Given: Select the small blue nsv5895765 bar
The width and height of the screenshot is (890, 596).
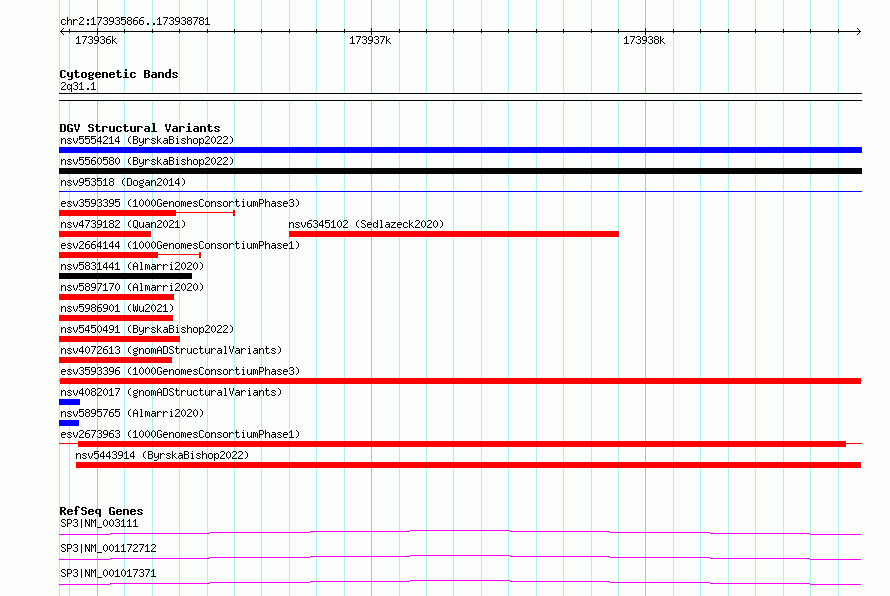Looking at the screenshot, I should pos(69,423).
